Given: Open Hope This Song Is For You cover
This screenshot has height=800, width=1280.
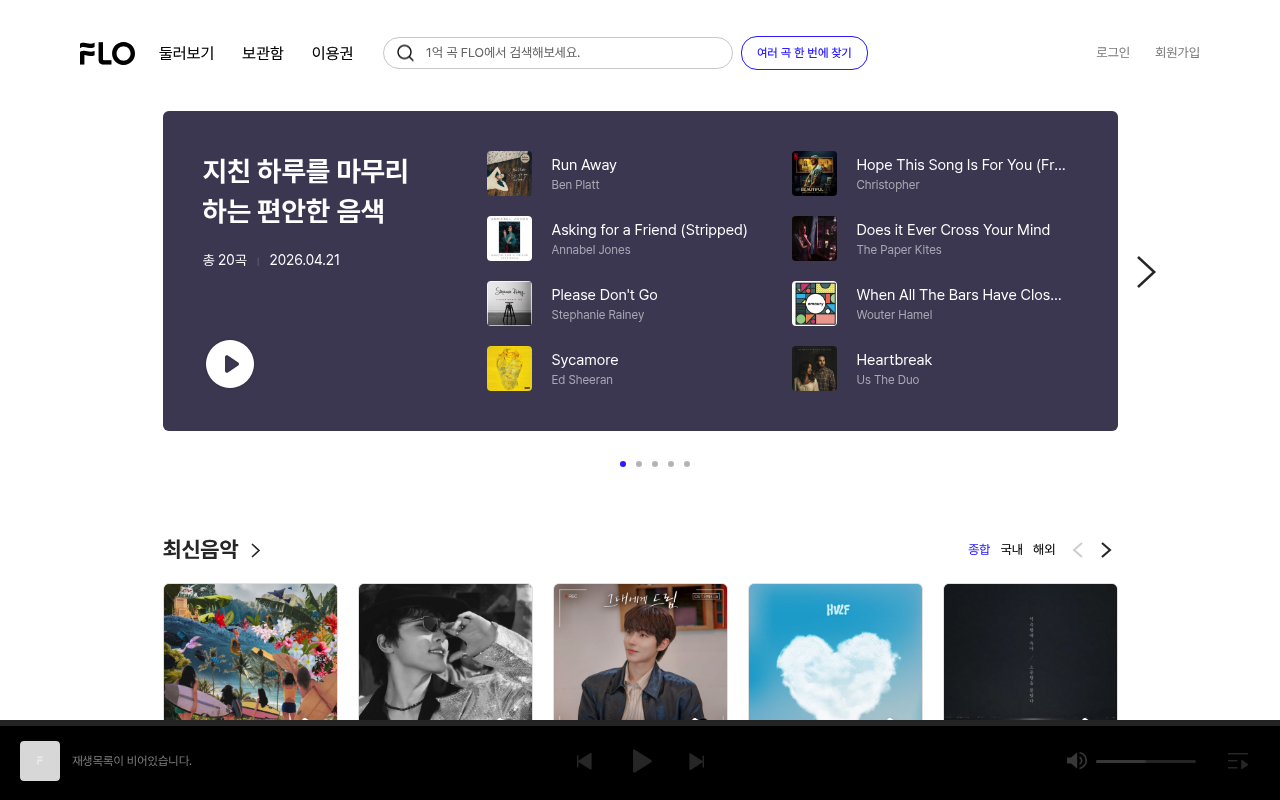Looking at the screenshot, I should coord(814,173).
